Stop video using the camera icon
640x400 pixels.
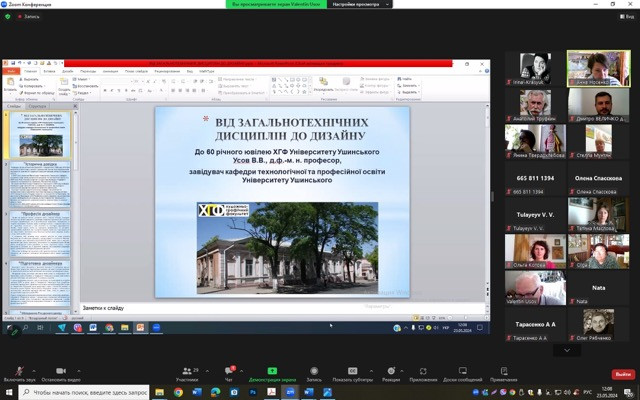tap(59, 371)
